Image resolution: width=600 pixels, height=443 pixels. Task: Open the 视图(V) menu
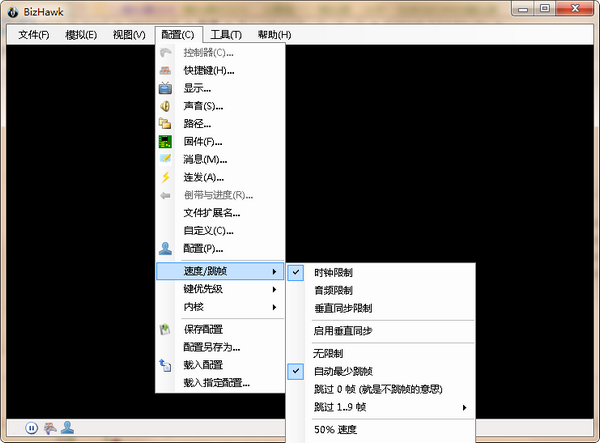(x=129, y=35)
